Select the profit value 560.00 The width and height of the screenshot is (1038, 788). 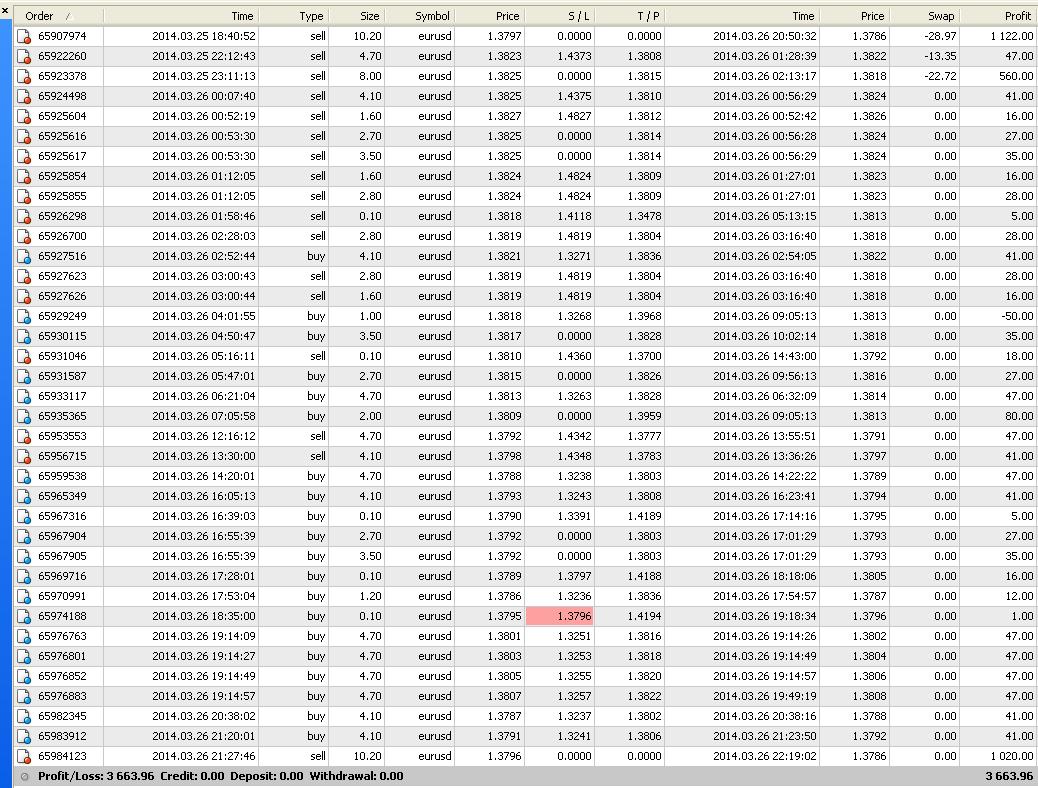pyautogui.click(x=1016, y=76)
